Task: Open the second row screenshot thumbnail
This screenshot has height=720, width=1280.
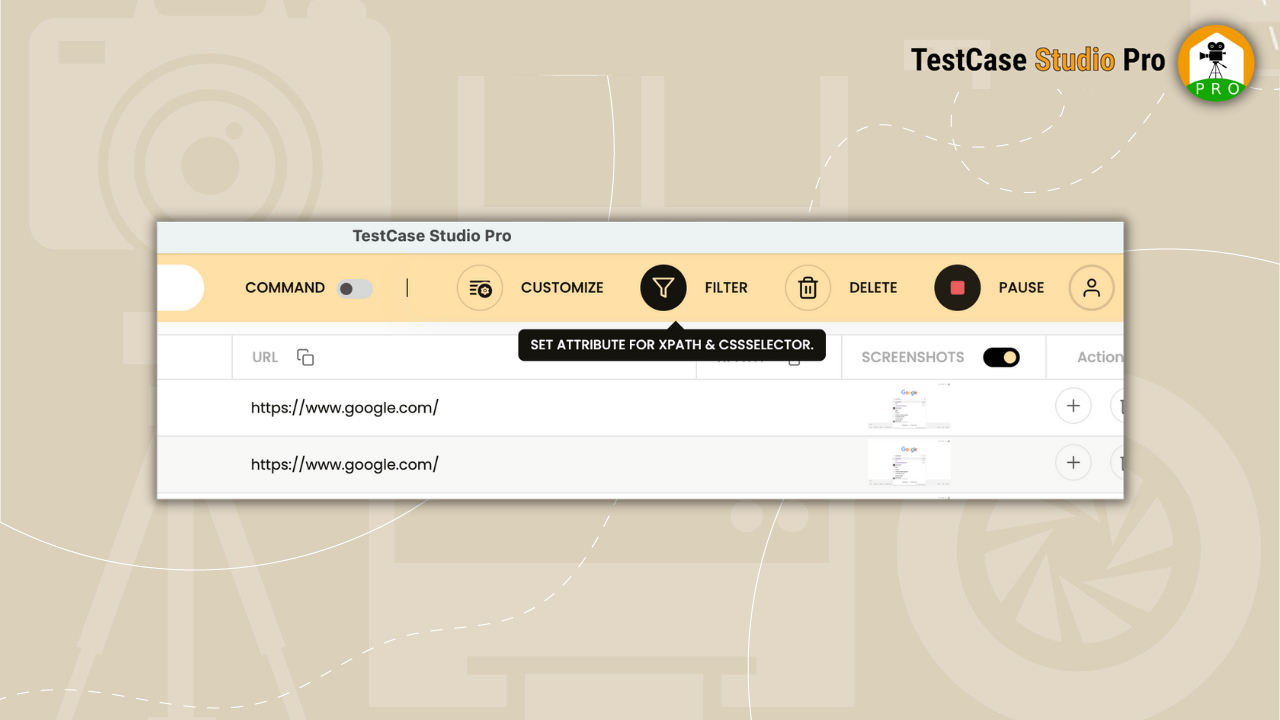Action: [909, 463]
